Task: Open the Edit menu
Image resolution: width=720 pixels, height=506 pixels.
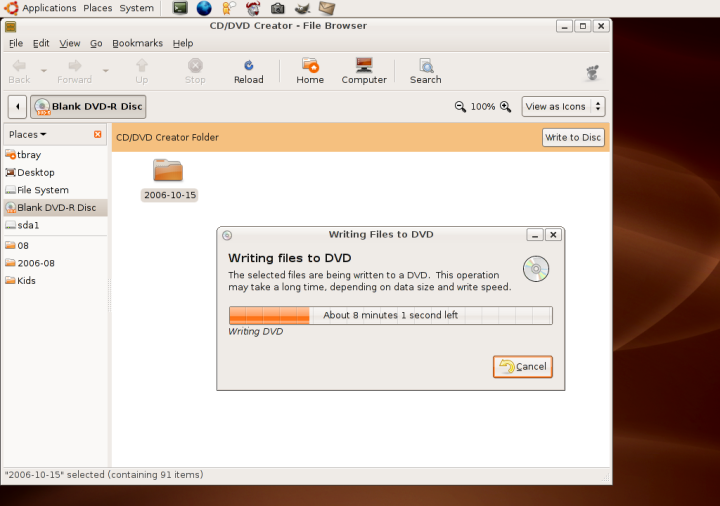Action: (41, 43)
